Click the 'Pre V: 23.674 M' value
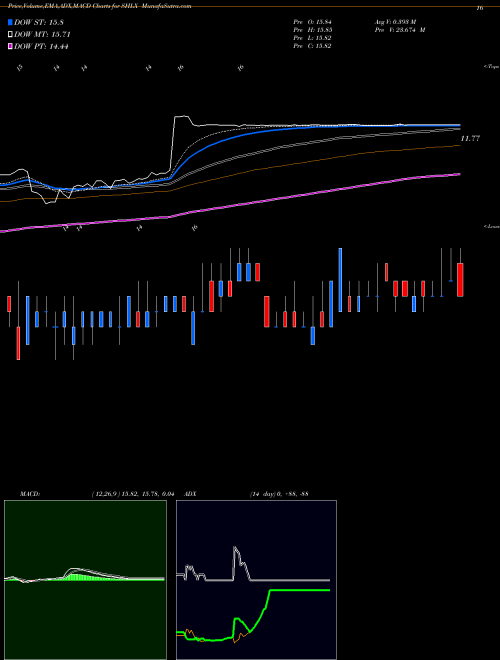Screen dimensions: 500x660 [400, 30]
